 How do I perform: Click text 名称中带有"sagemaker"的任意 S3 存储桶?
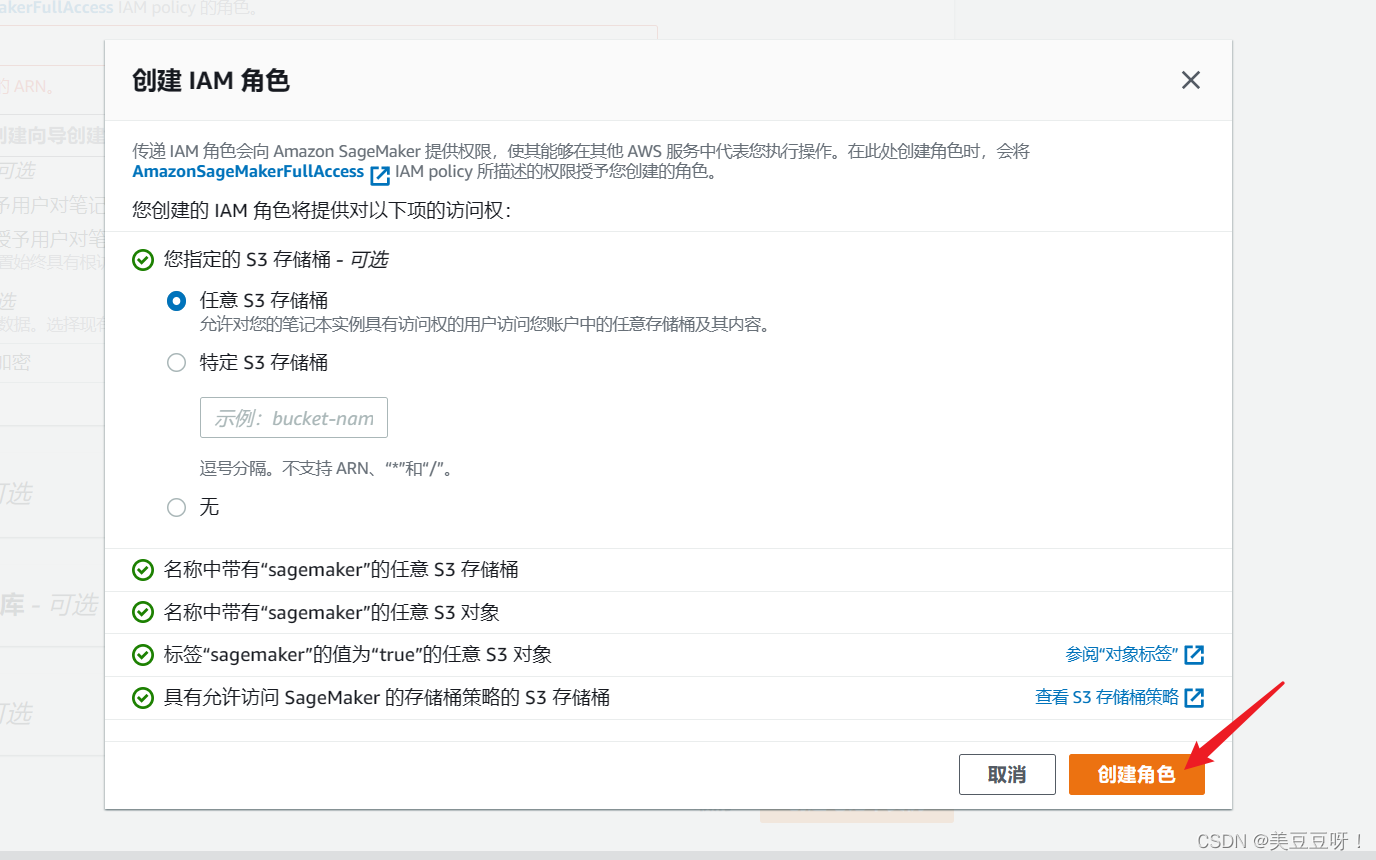(341, 570)
